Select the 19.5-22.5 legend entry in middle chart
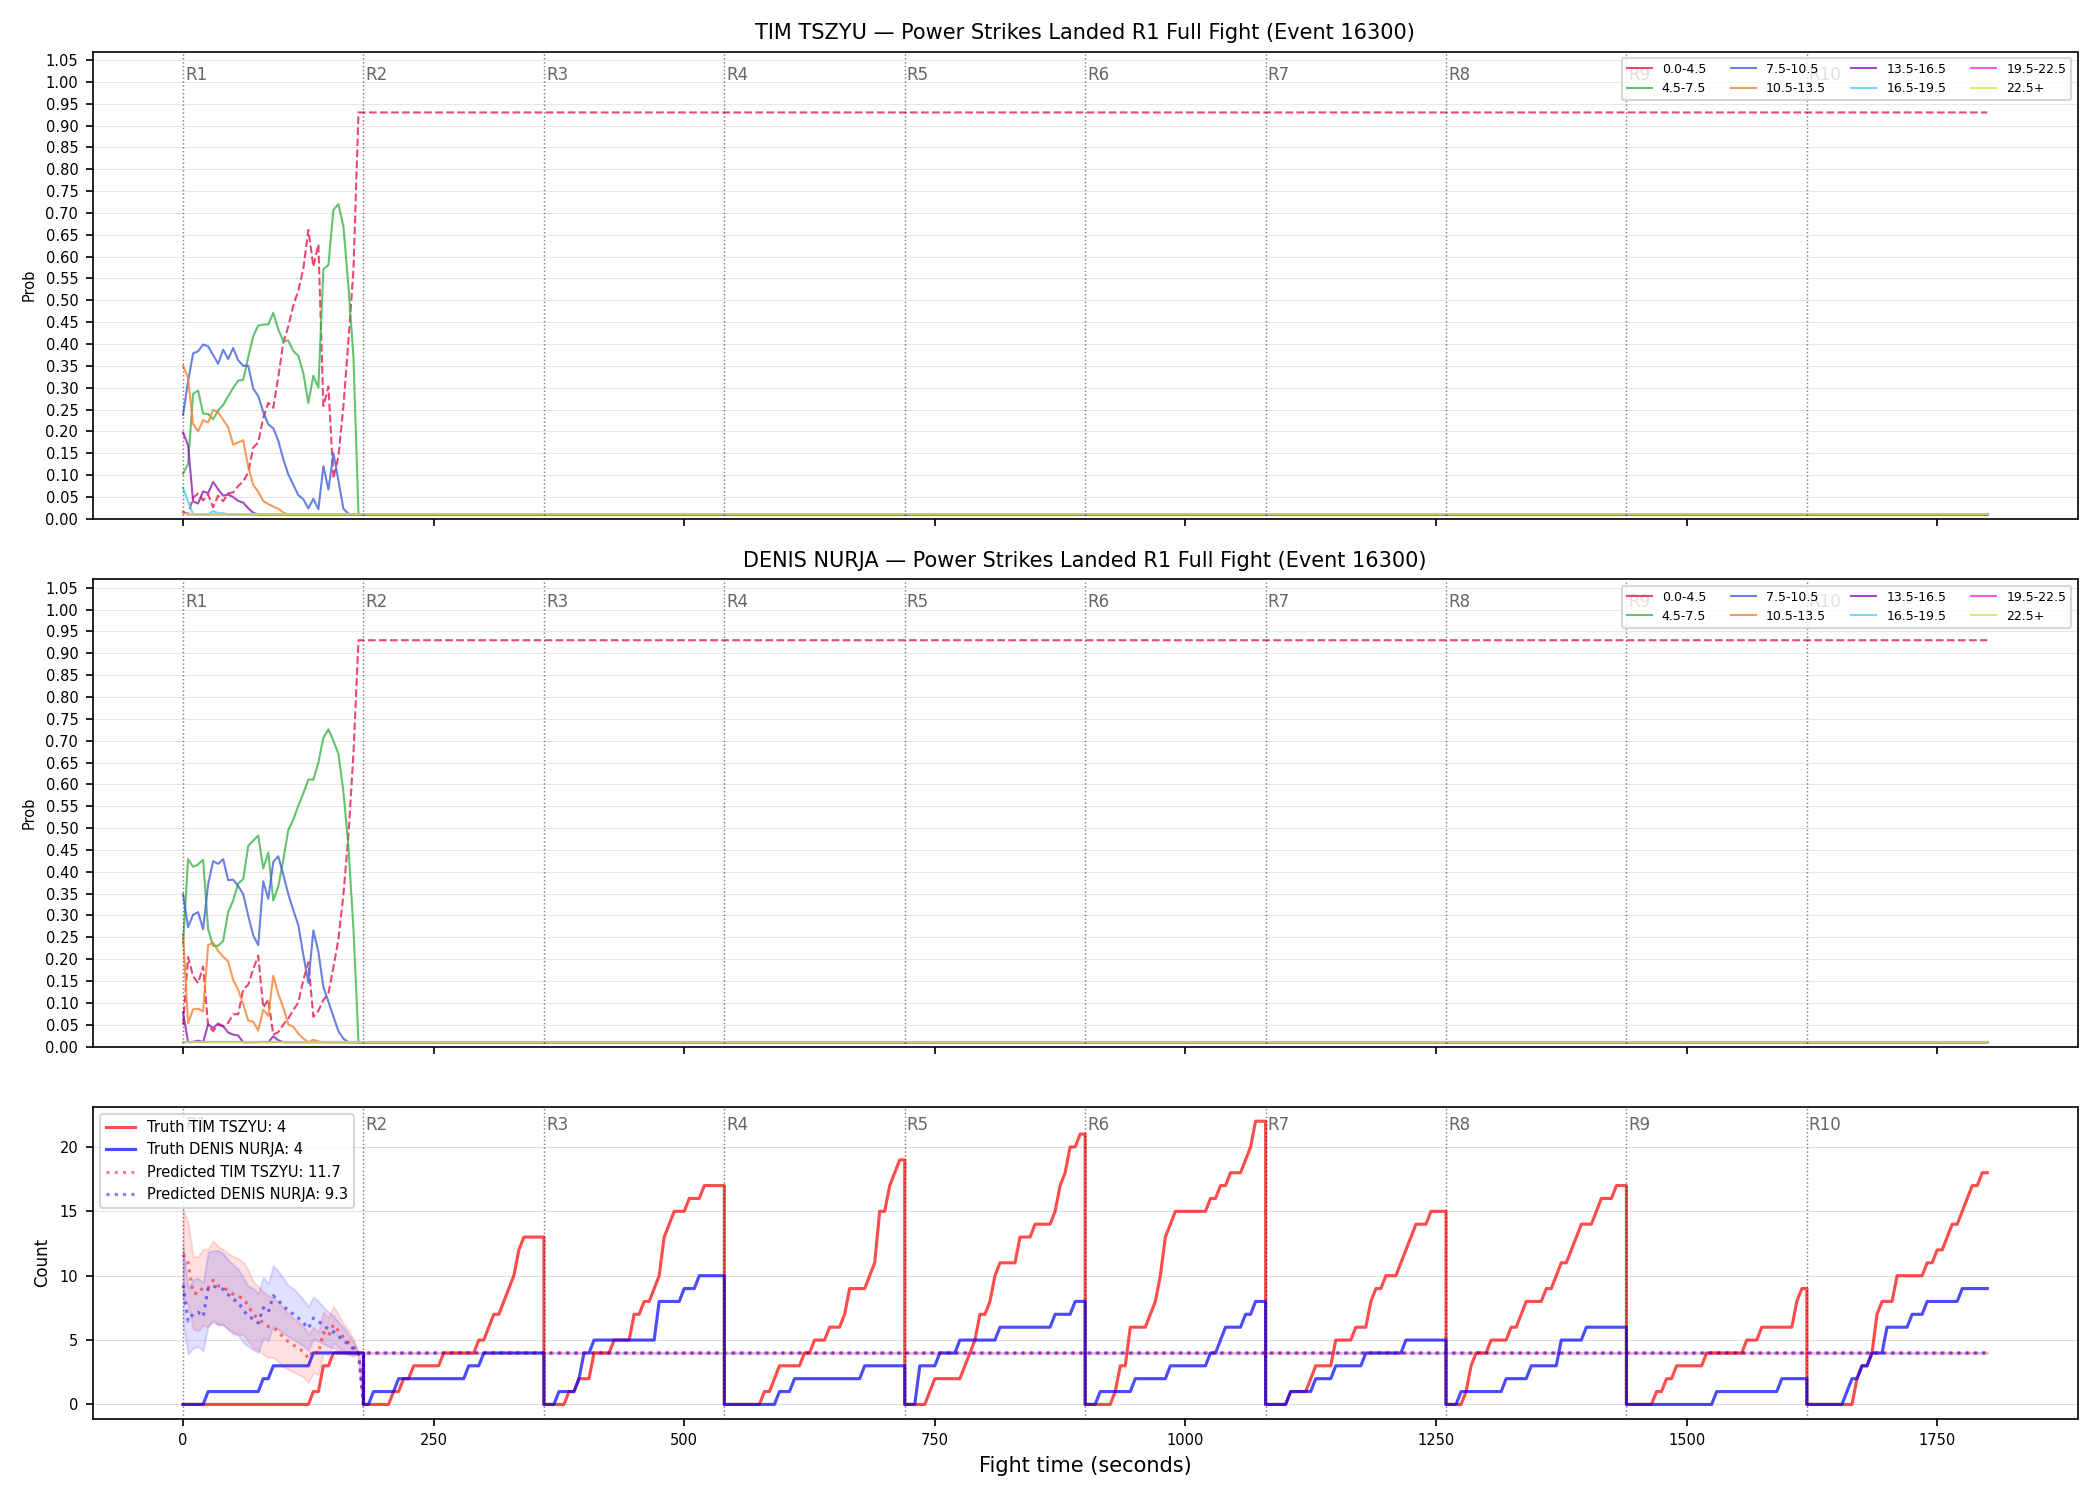Image resolution: width=2100 pixels, height=1500 pixels. [2018, 597]
